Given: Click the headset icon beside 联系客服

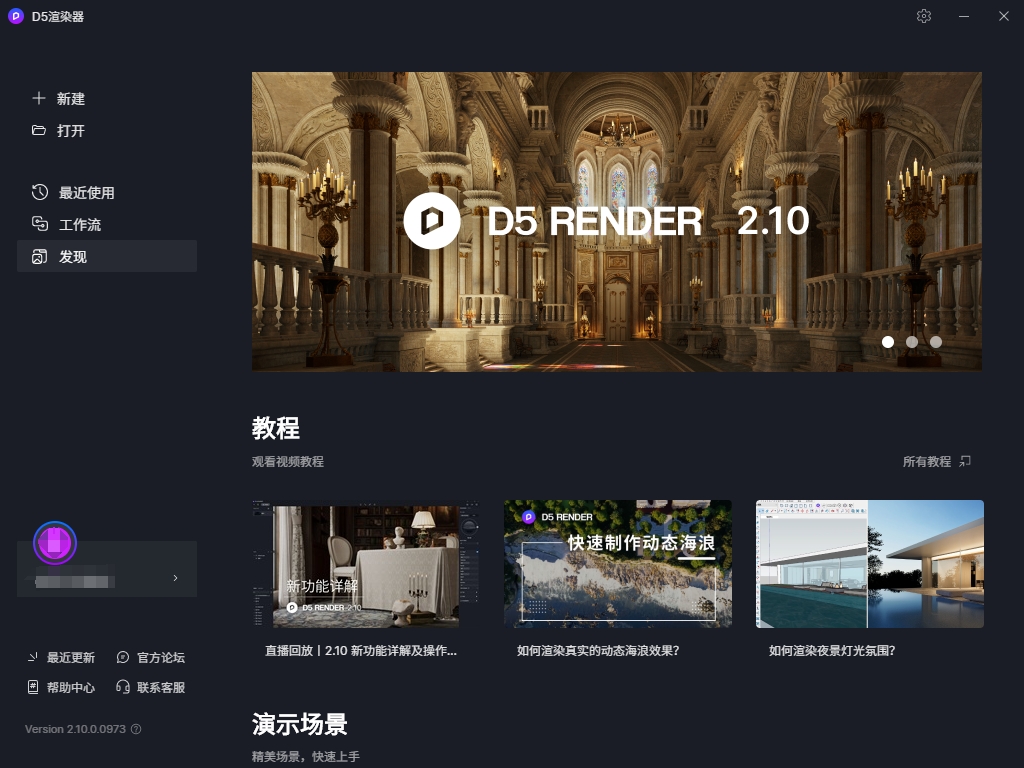Looking at the screenshot, I should (123, 687).
